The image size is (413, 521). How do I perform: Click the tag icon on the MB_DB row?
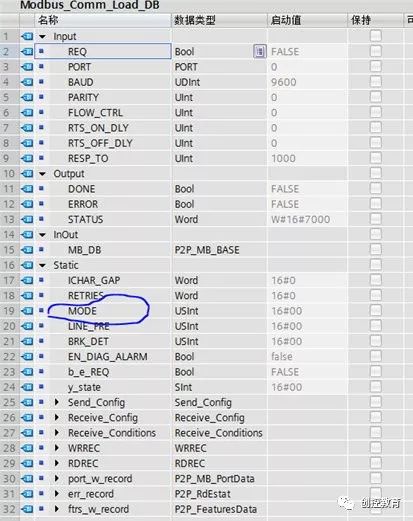[27, 250]
